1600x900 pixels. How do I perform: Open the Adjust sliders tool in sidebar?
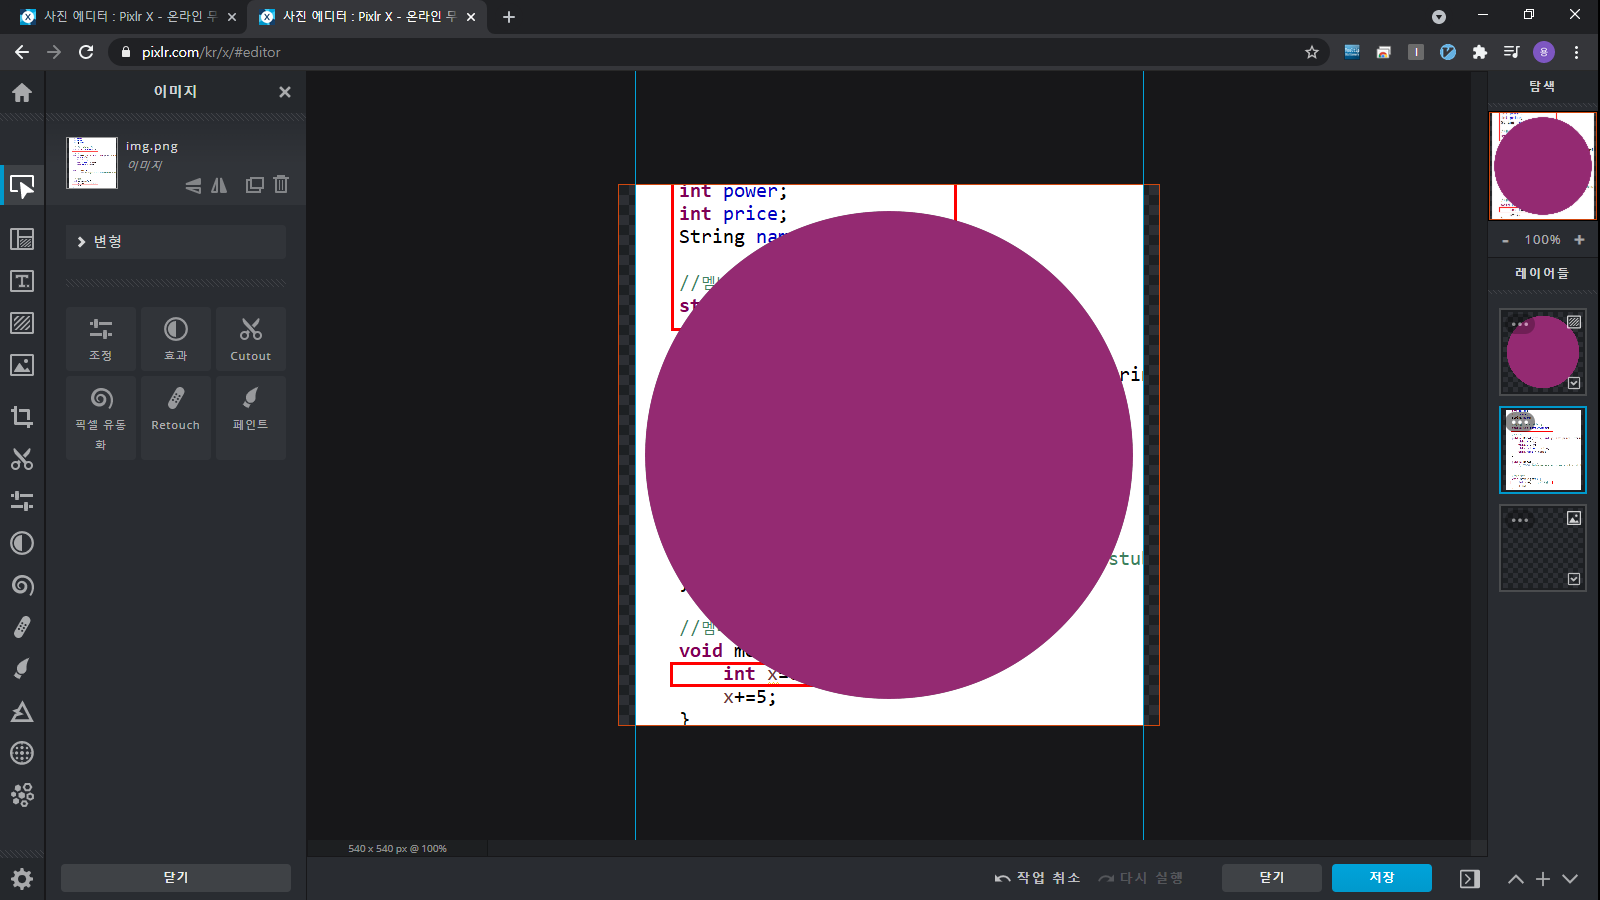click(x=22, y=501)
